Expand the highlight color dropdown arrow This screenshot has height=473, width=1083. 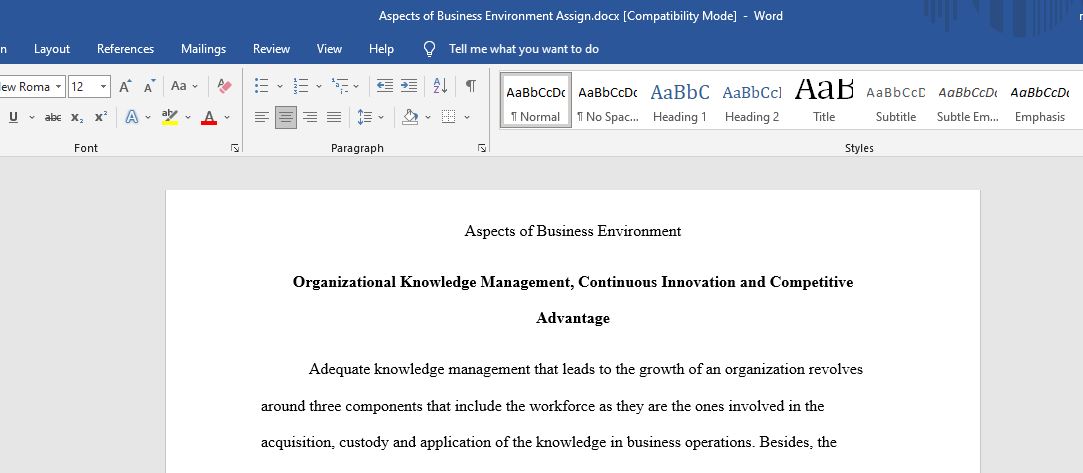[188, 117]
